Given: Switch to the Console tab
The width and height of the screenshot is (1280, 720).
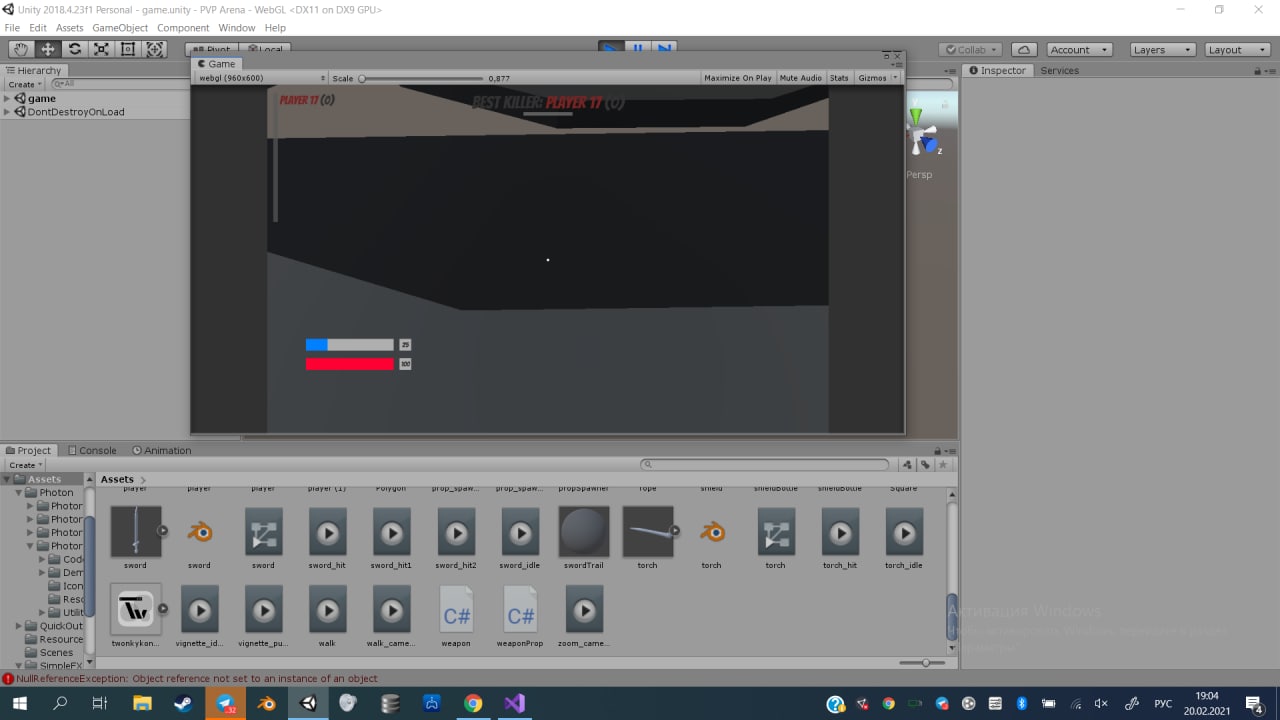Looking at the screenshot, I should pyautogui.click(x=91, y=450).
